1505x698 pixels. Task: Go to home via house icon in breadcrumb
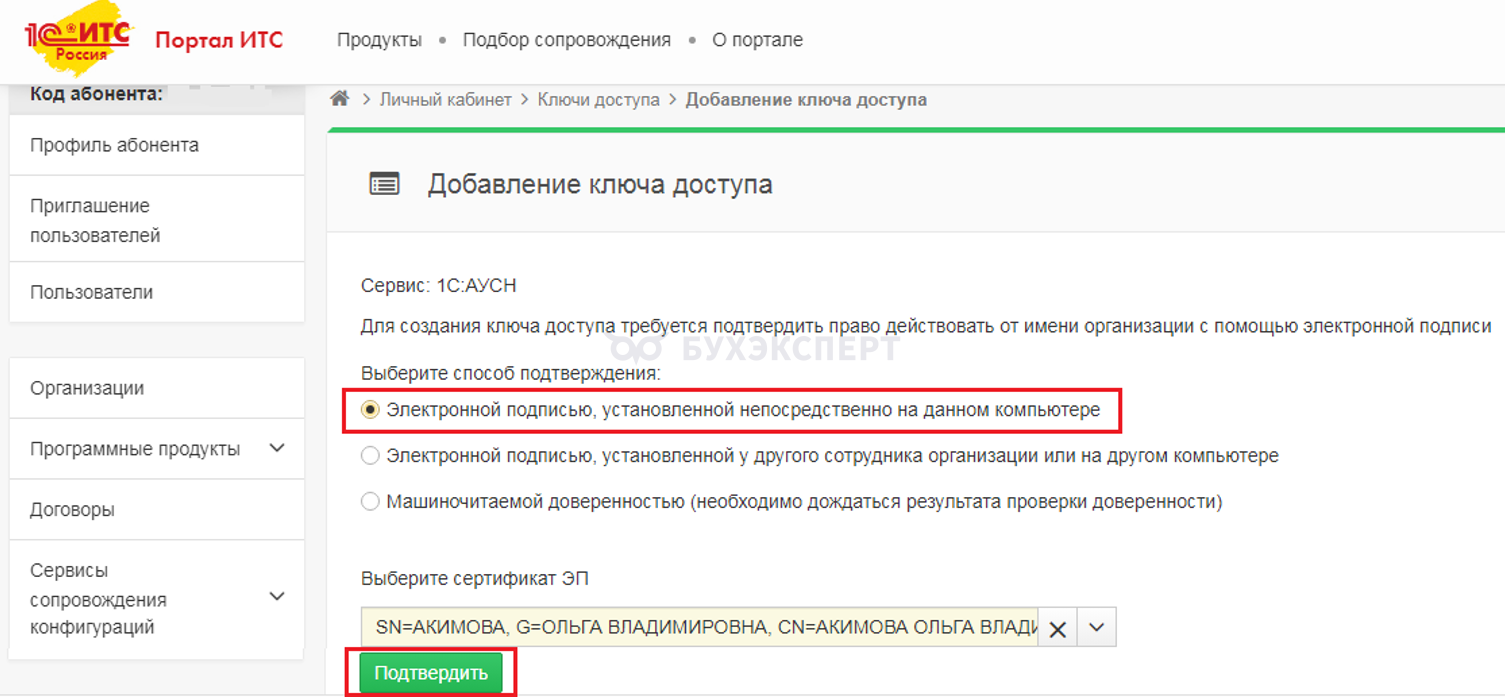pyautogui.click(x=340, y=99)
